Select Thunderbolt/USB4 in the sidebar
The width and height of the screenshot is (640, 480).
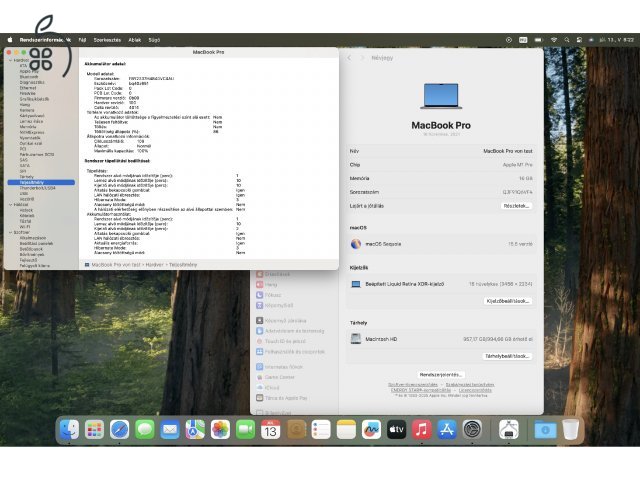38,188
